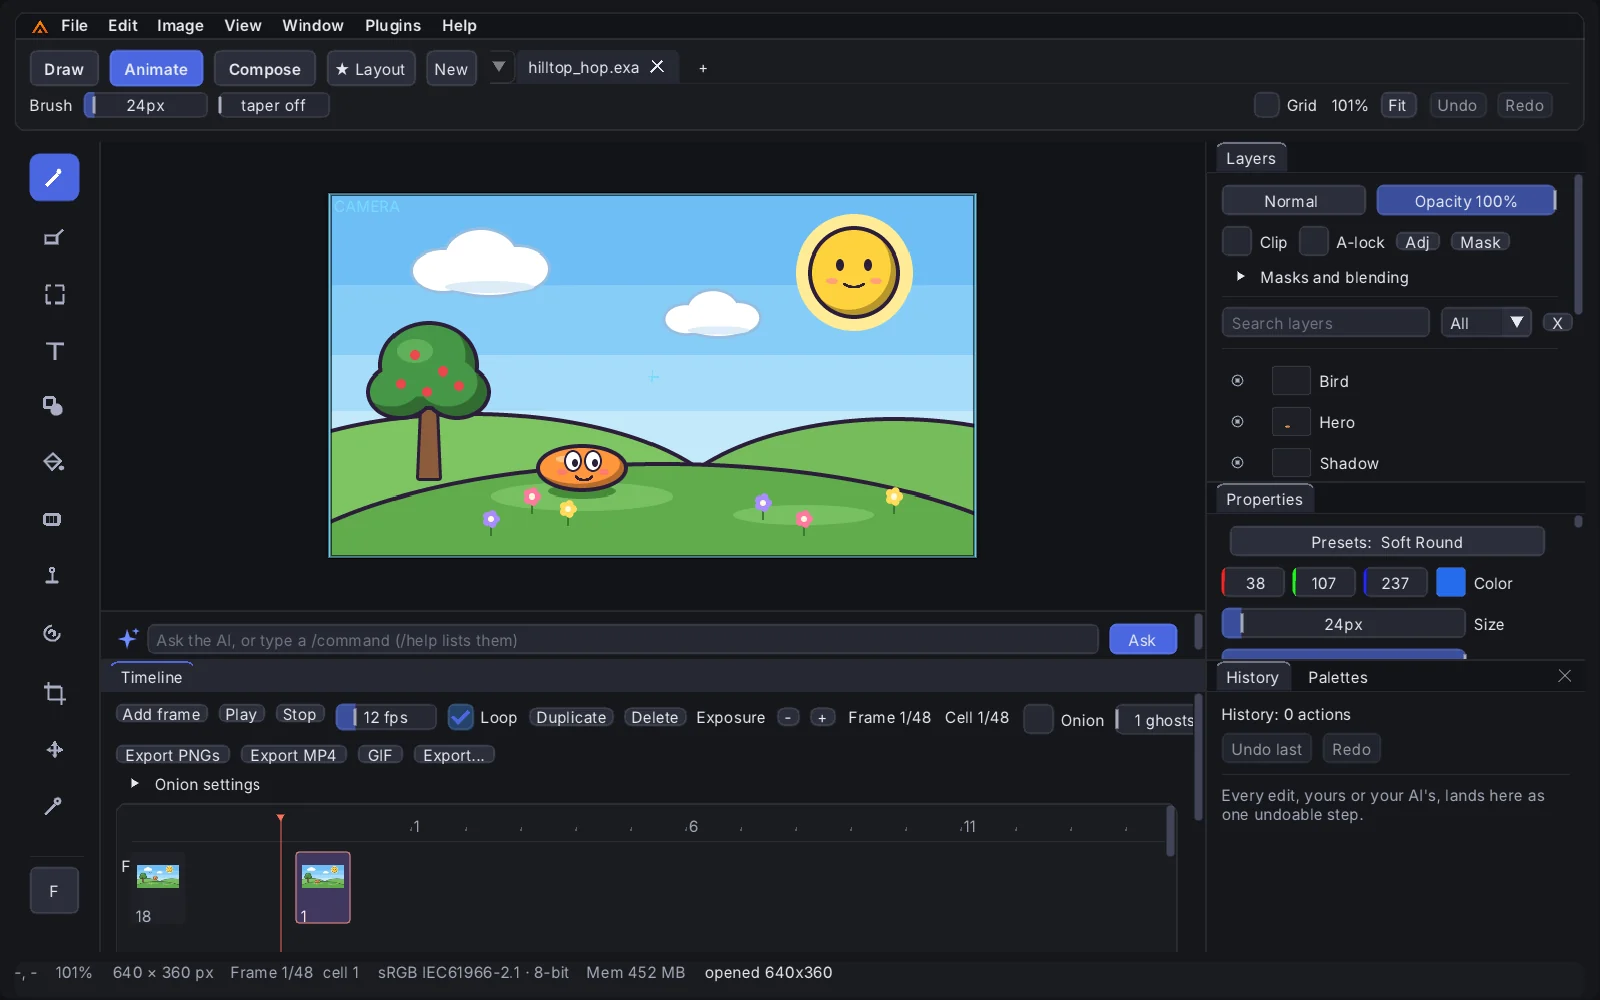The height and width of the screenshot is (1000, 1600).
Task: Pick the Shapes tool
Action: (x=54, y=406)
